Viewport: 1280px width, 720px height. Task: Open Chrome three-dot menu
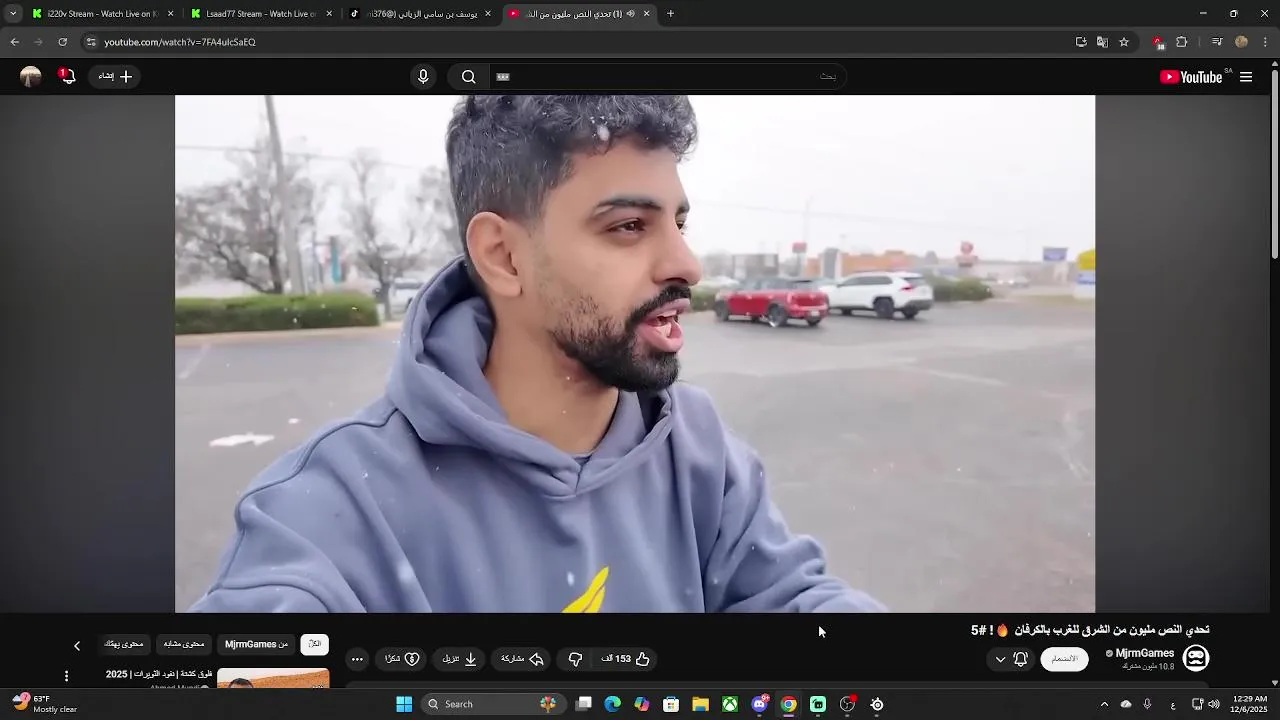[1265, 42]
